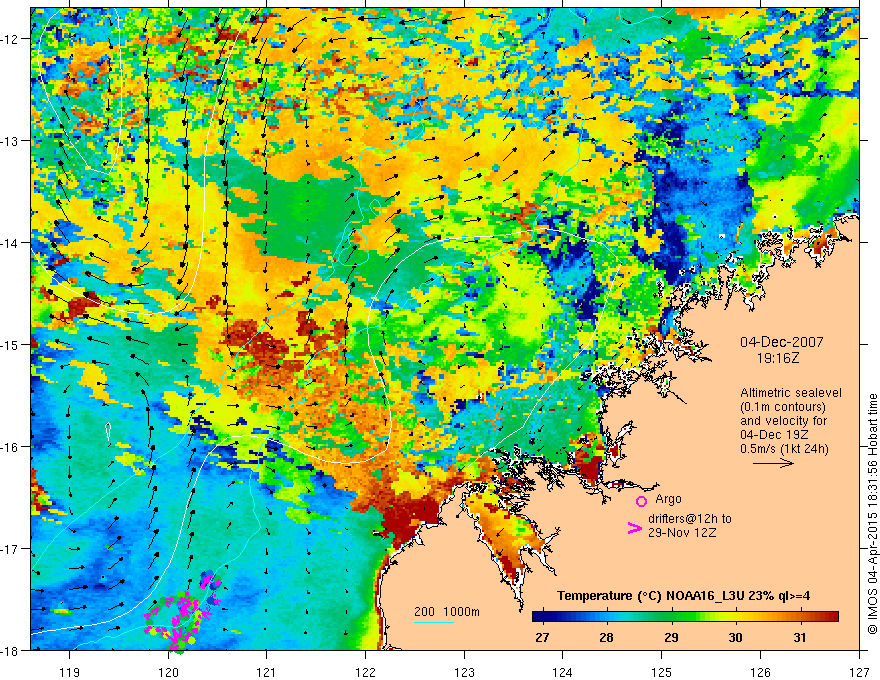This screenshot has height=680, width=880.
Task: Click the longitude axis label 123
Action: click(464, 672)
